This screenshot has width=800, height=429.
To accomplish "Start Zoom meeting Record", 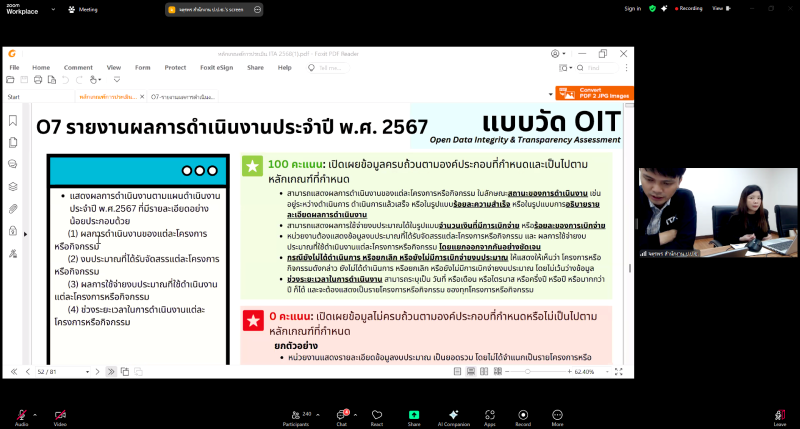I will pos(522,414).
